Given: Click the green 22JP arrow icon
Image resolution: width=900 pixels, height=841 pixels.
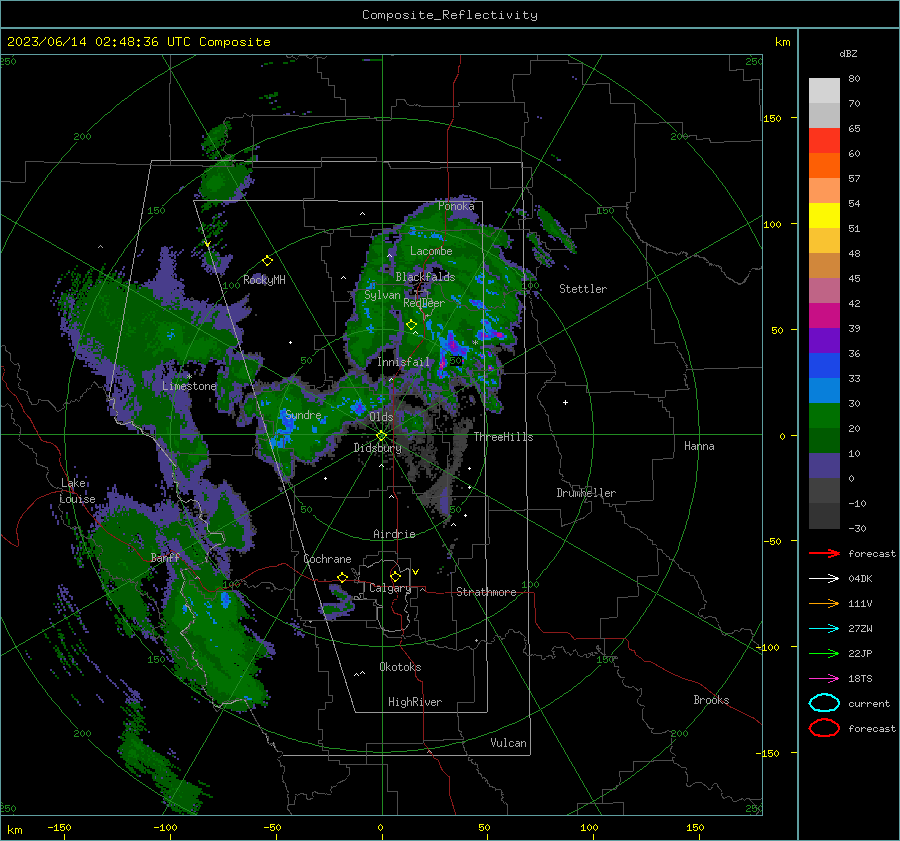Looking at the screenshot, I should 824,653.
